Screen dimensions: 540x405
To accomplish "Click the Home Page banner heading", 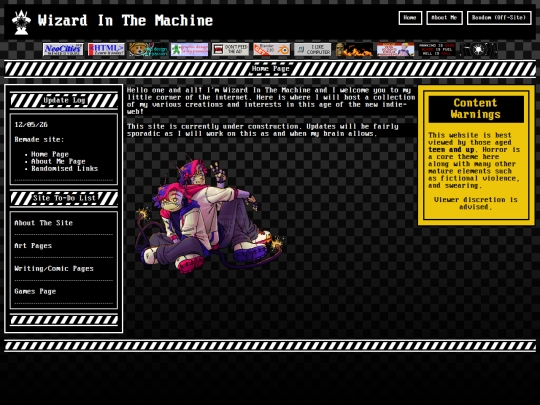I will coord(270,69).
